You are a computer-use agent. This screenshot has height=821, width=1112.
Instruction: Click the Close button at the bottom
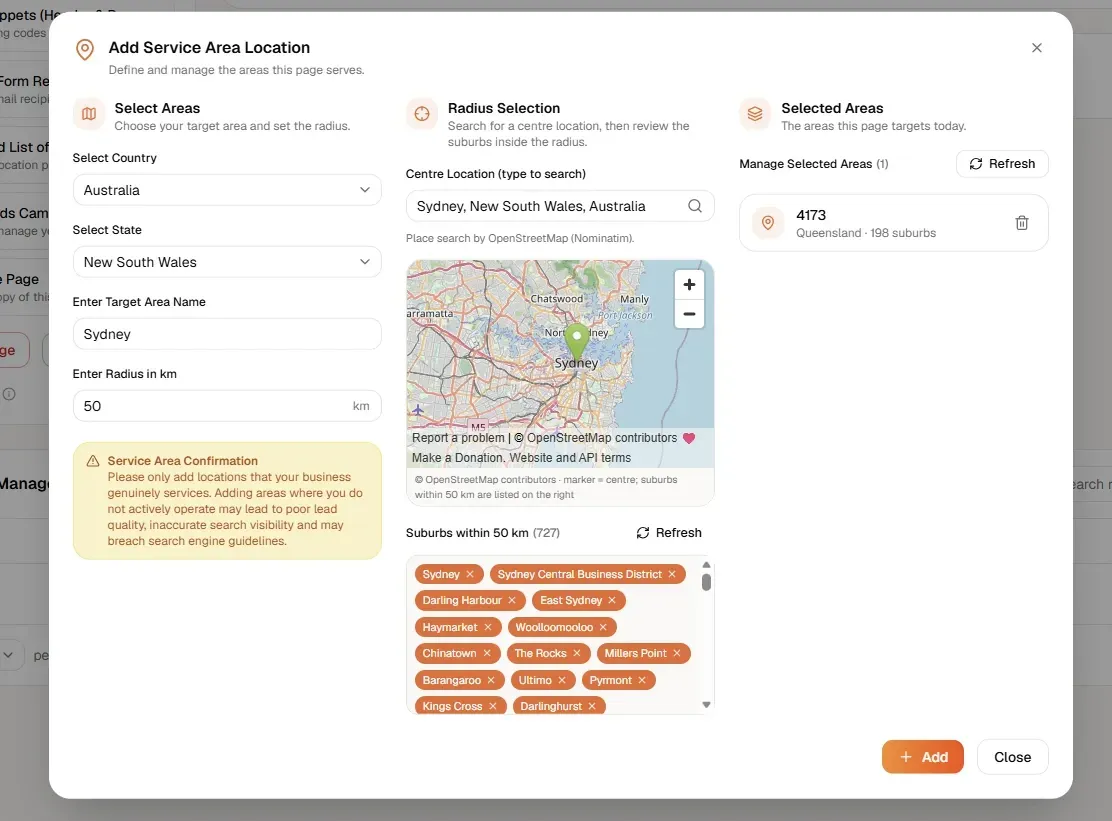[x=1012, y=757]
